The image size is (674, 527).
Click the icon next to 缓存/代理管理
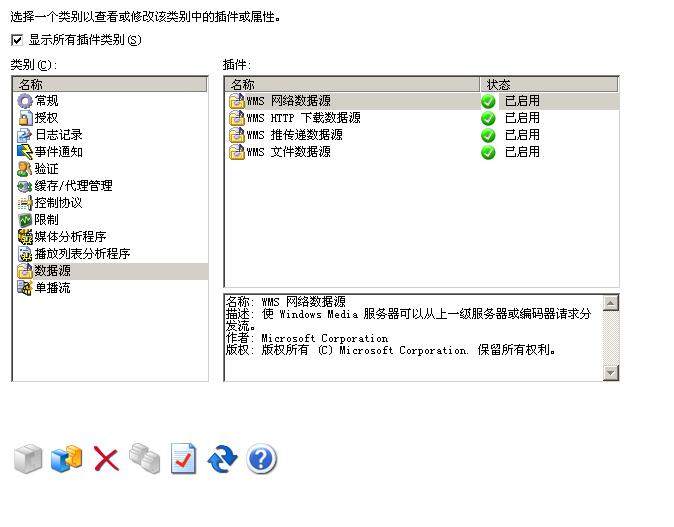tap(25, 186)
